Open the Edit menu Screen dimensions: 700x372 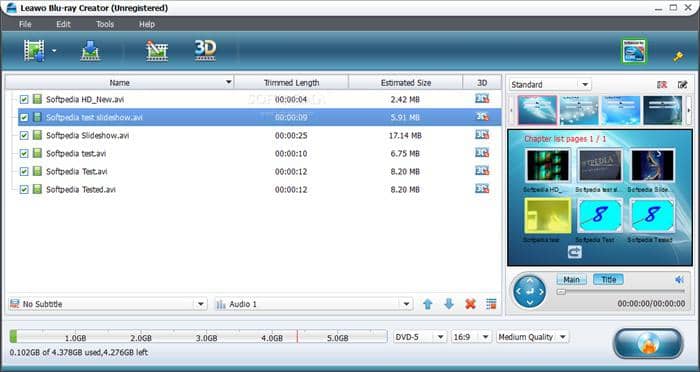tap(63, 25)
